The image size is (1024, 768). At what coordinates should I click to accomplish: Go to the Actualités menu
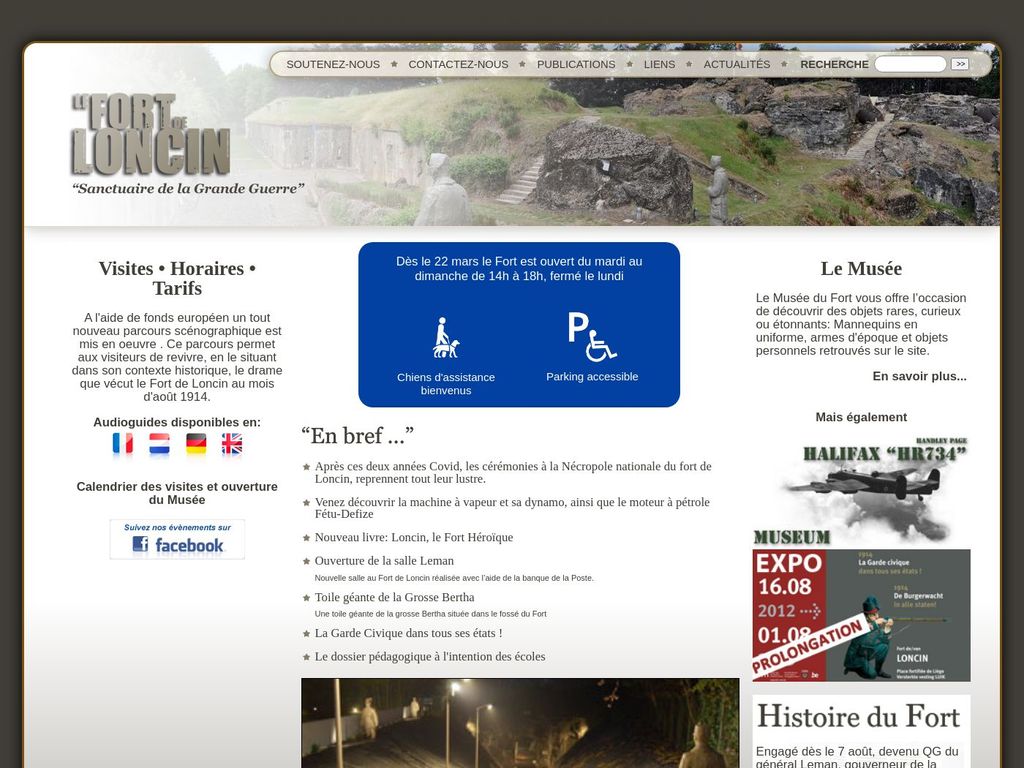tap(737, 64)
